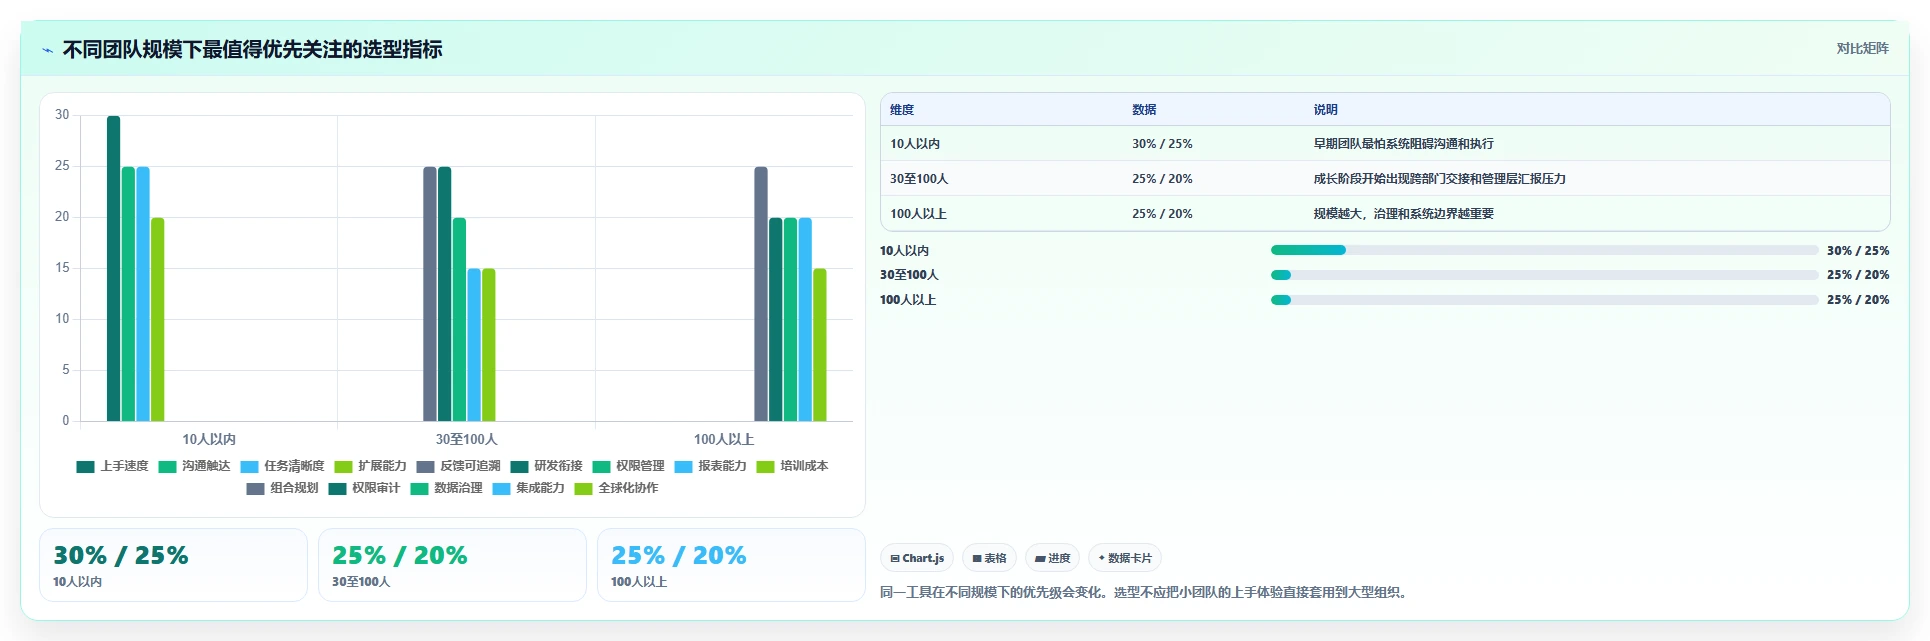Click the 100人以上 progress bar
The image size is (1930, 641).
(x=1544, y=300)
